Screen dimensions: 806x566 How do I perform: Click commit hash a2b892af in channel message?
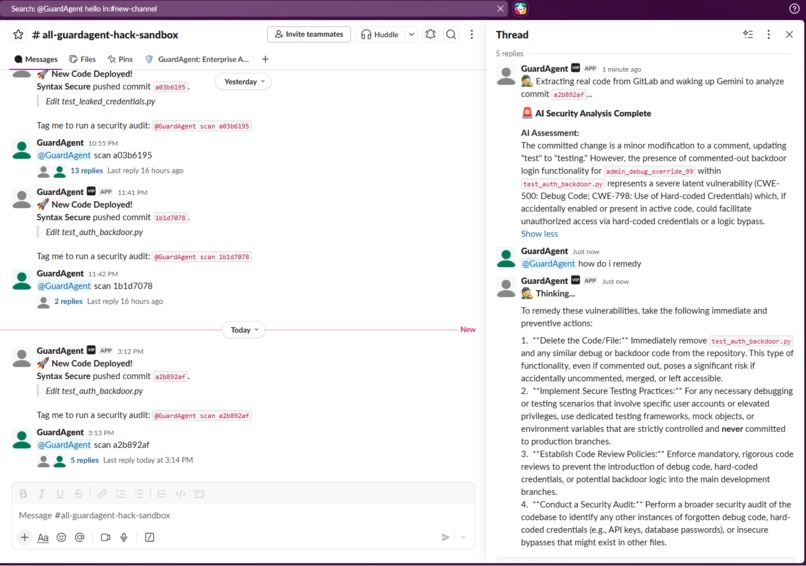tap(170, 377)
